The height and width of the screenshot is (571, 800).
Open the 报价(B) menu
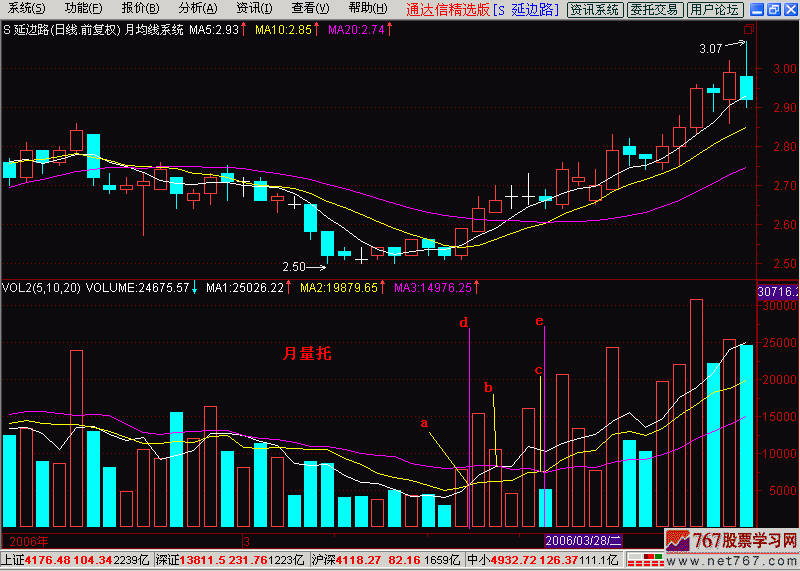[141, 9]
